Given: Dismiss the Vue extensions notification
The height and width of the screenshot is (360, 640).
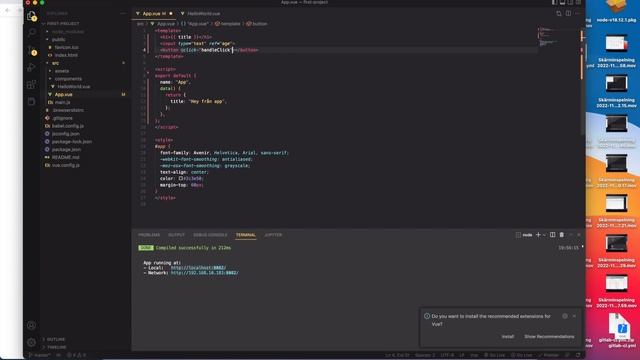Looking at the screenshot, I should tap(574, 316).
